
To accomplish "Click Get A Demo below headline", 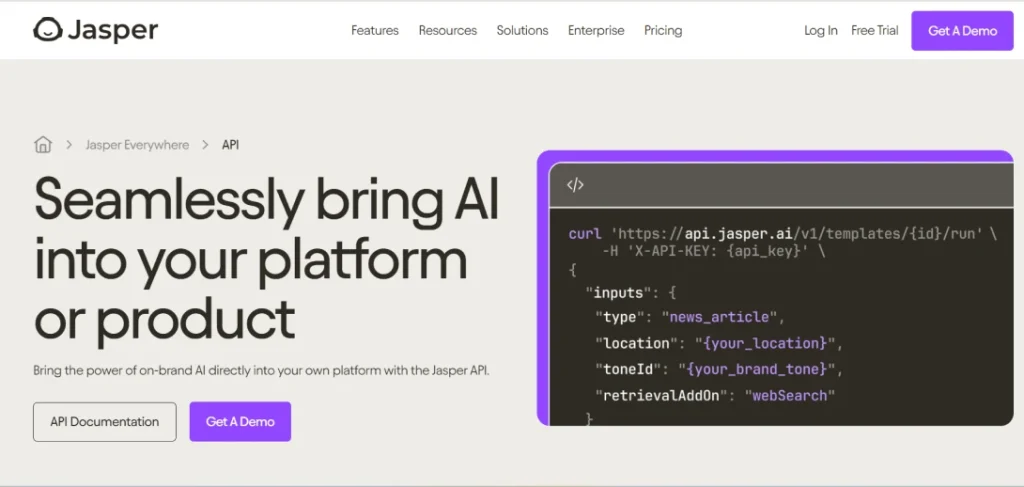I will [240, 422].
